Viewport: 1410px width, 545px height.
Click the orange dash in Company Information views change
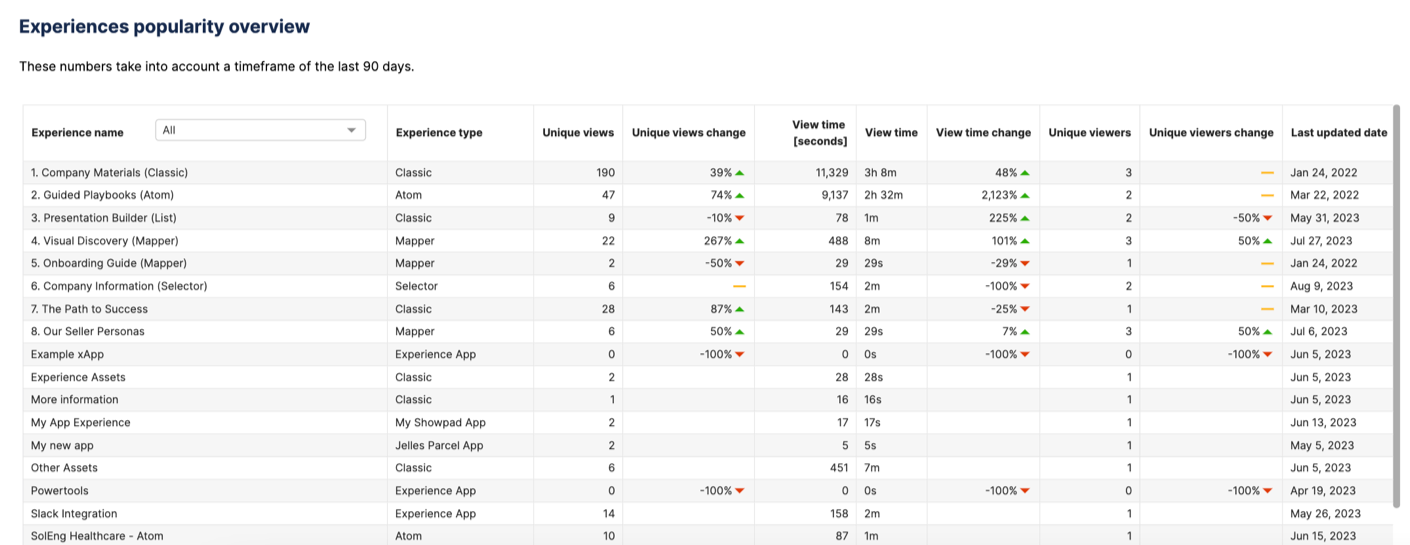tap(740, 286)
